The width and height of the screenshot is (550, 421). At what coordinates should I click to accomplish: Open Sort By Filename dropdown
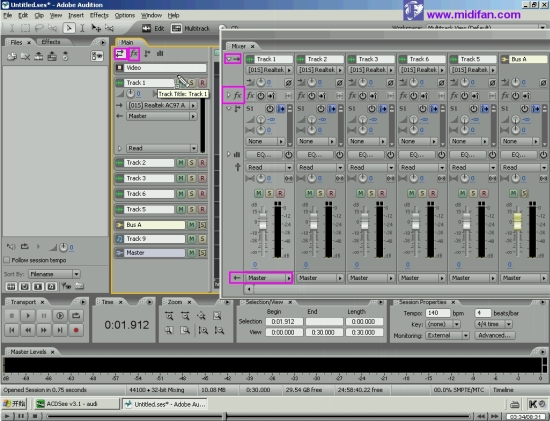54,274
